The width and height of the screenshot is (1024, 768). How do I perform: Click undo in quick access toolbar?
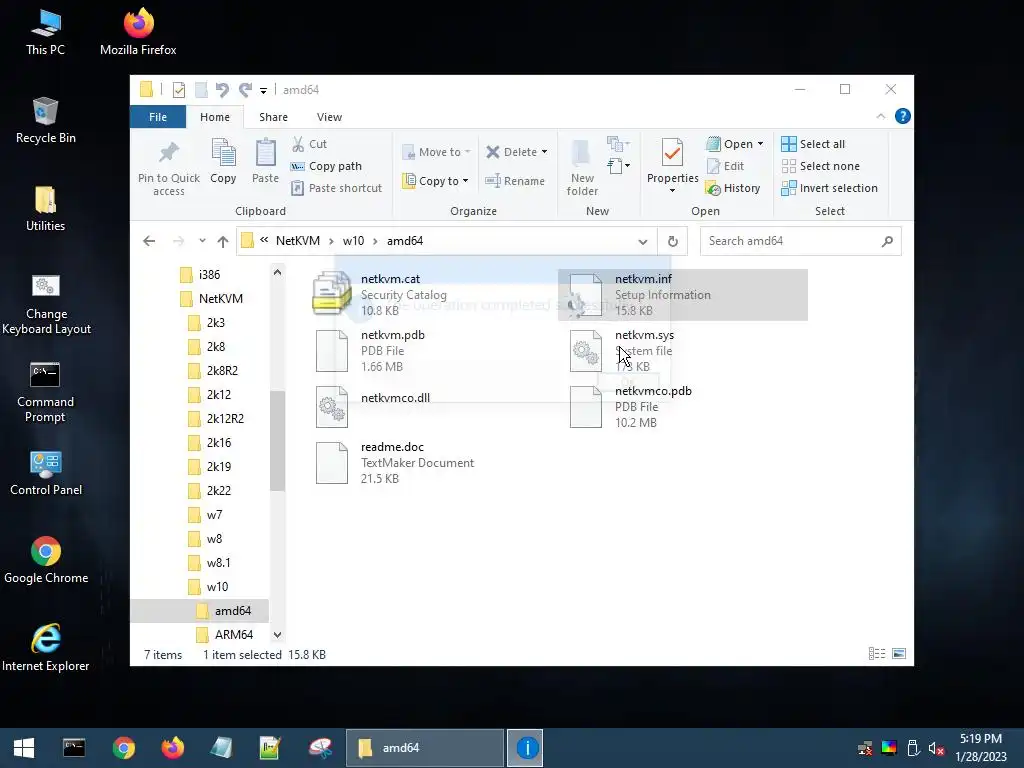tap(222, 89)
